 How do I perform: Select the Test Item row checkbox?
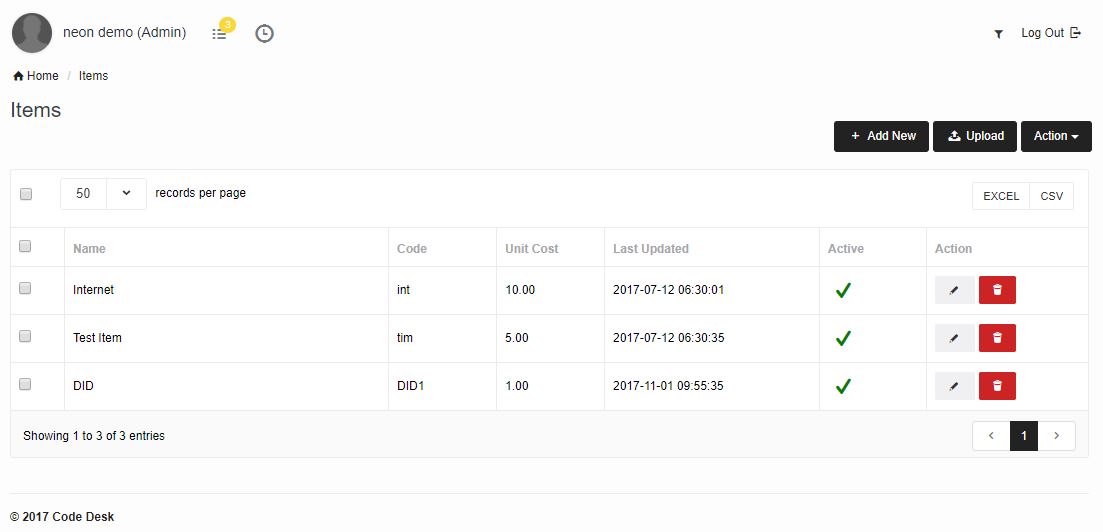[26, 336]
